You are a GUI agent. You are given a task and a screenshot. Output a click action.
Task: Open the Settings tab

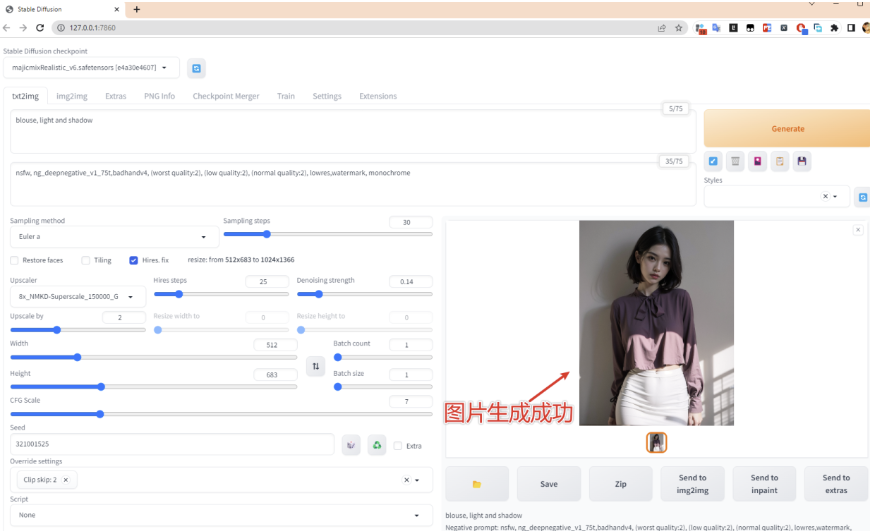coord(327,96)
